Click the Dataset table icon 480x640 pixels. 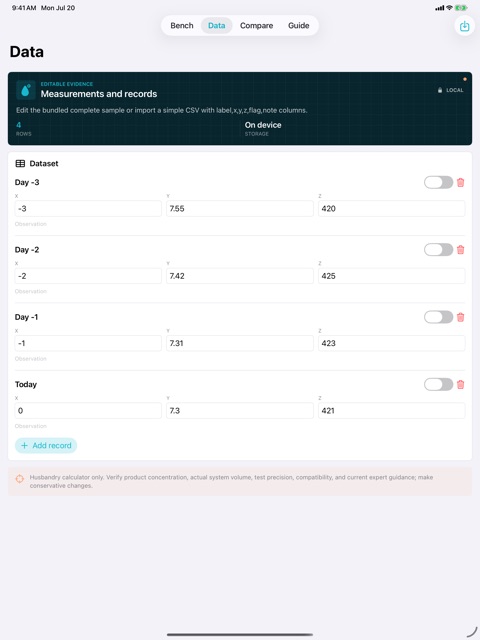tap(20, 164)
